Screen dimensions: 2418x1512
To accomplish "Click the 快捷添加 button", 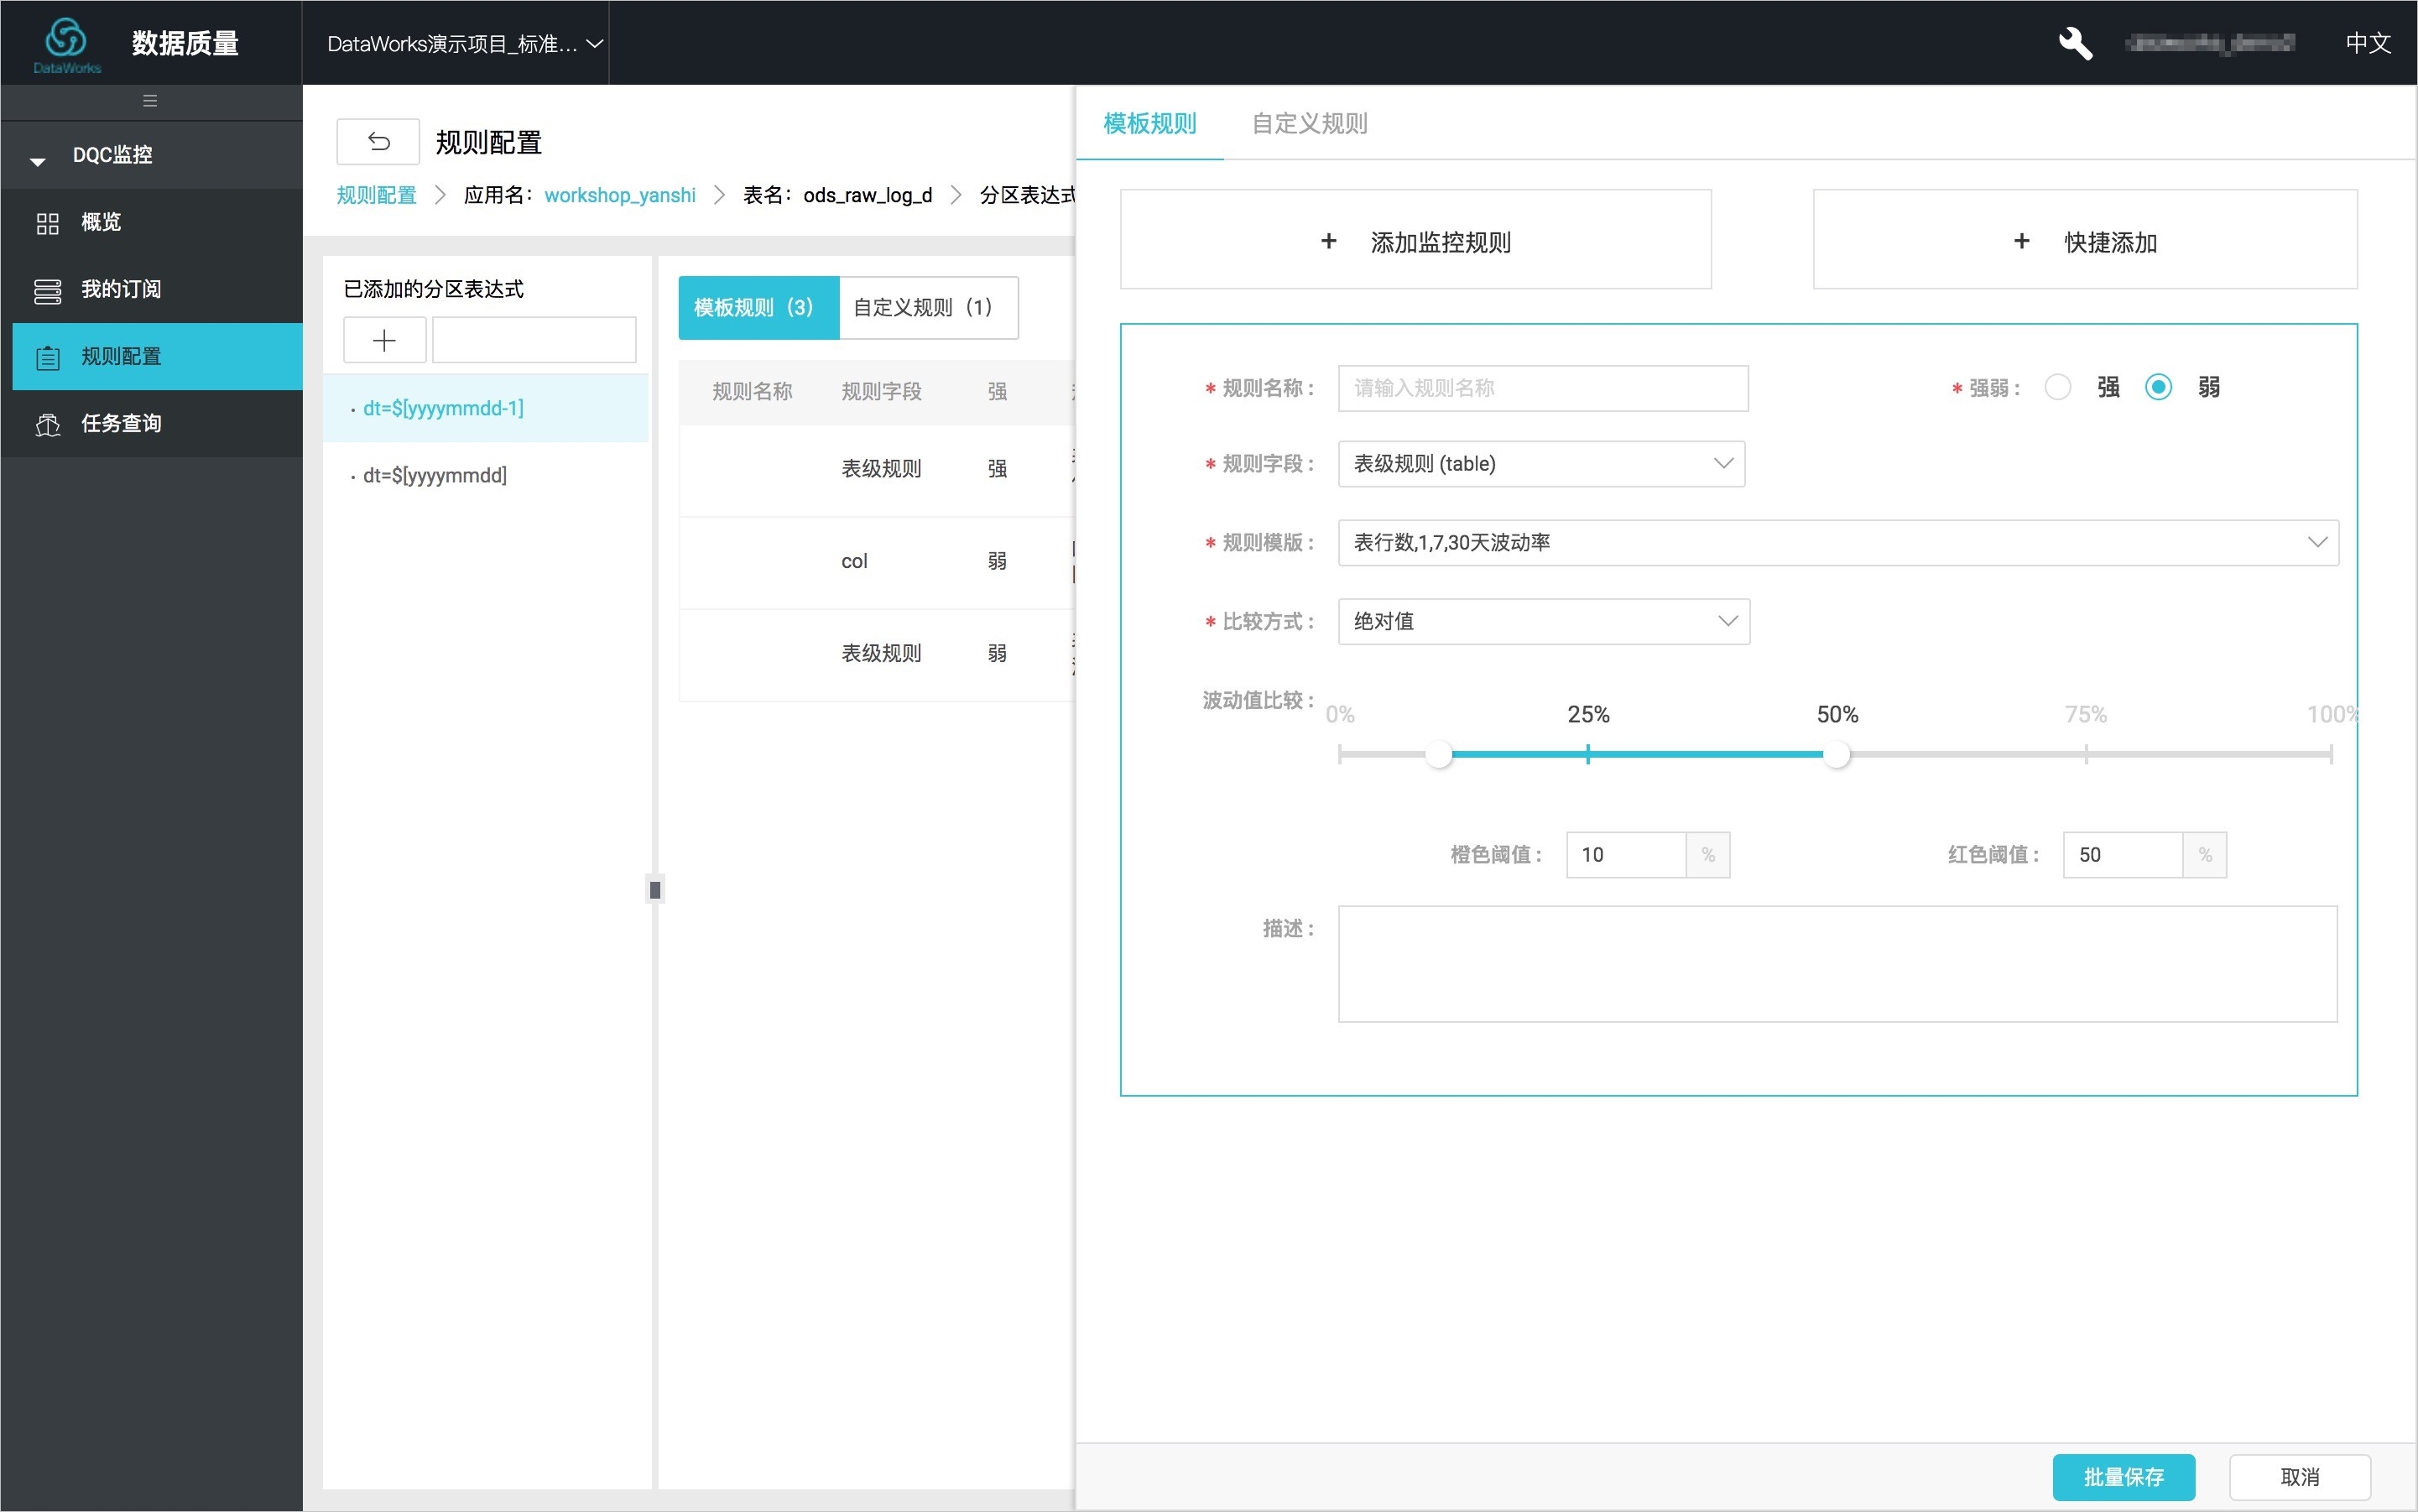I will (2085, 240).
